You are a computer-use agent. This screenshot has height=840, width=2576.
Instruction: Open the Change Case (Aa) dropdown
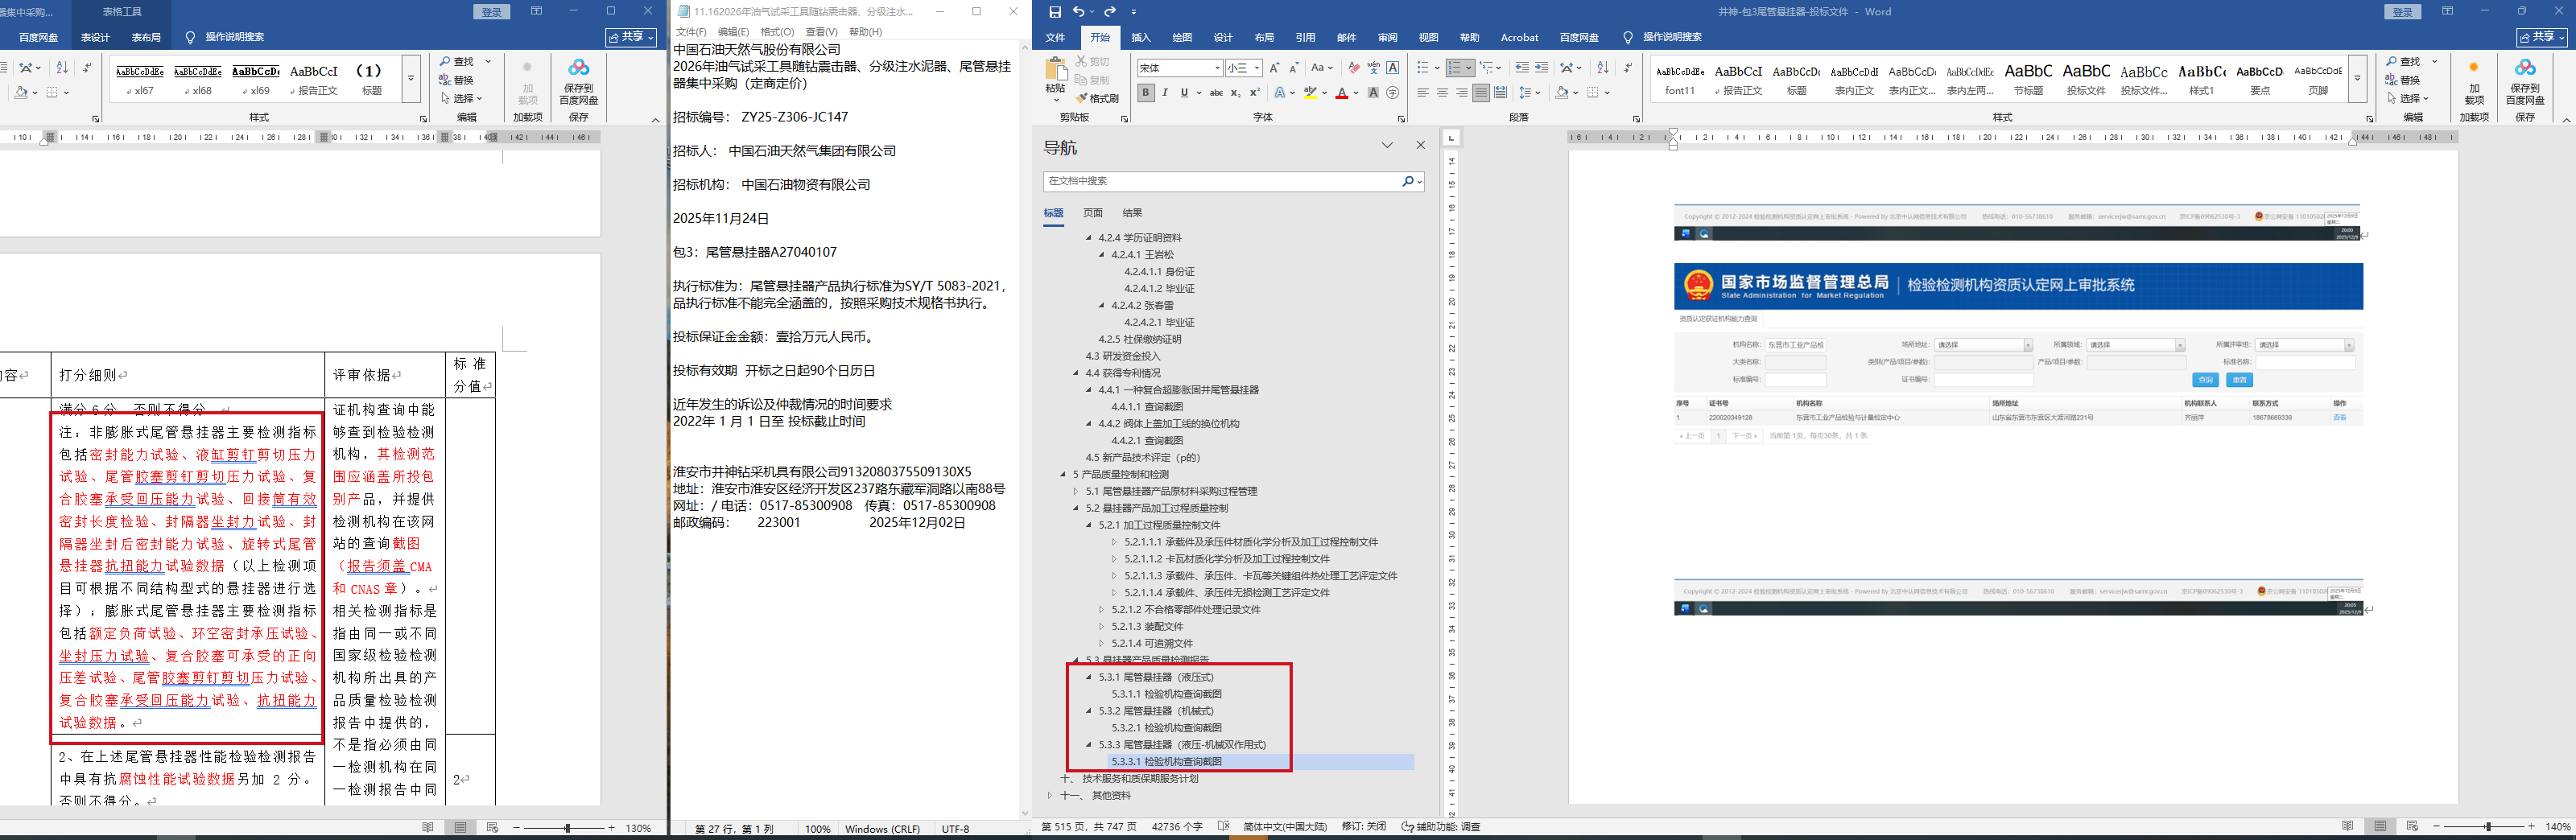(x=1322, y=68)
